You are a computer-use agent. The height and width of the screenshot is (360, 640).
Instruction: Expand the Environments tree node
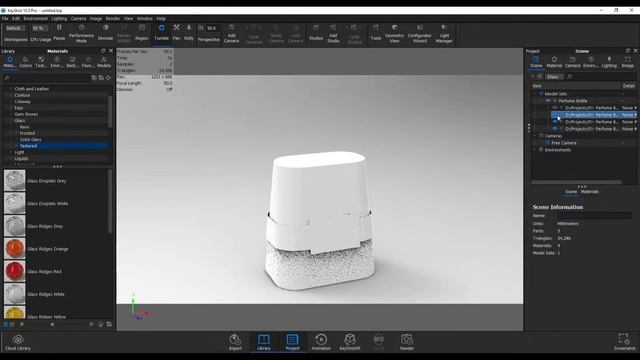pos(535,150)
